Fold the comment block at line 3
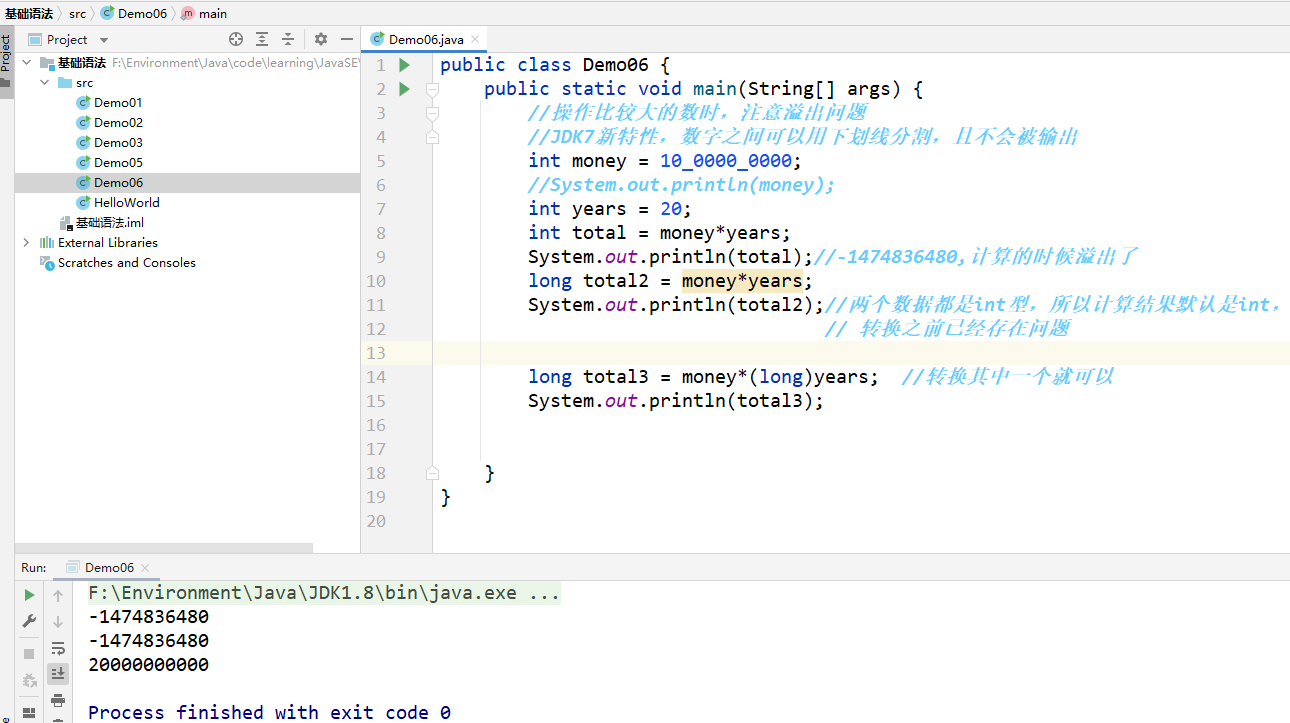Image resolution: width=1290 pixels, height=723 pixels. click(432, 113)
